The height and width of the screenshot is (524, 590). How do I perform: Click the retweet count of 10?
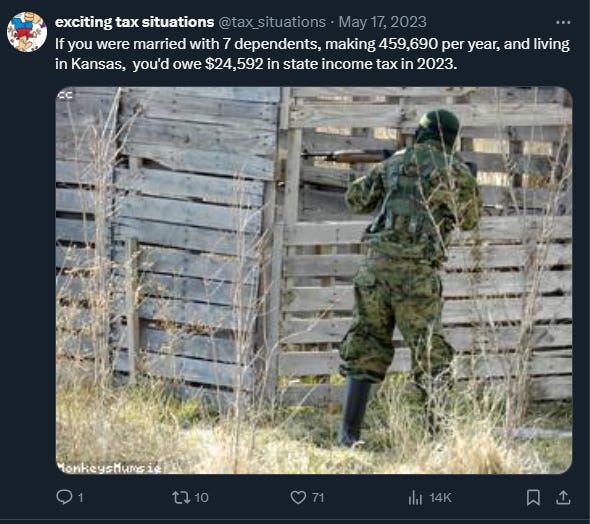coord(202,498)
